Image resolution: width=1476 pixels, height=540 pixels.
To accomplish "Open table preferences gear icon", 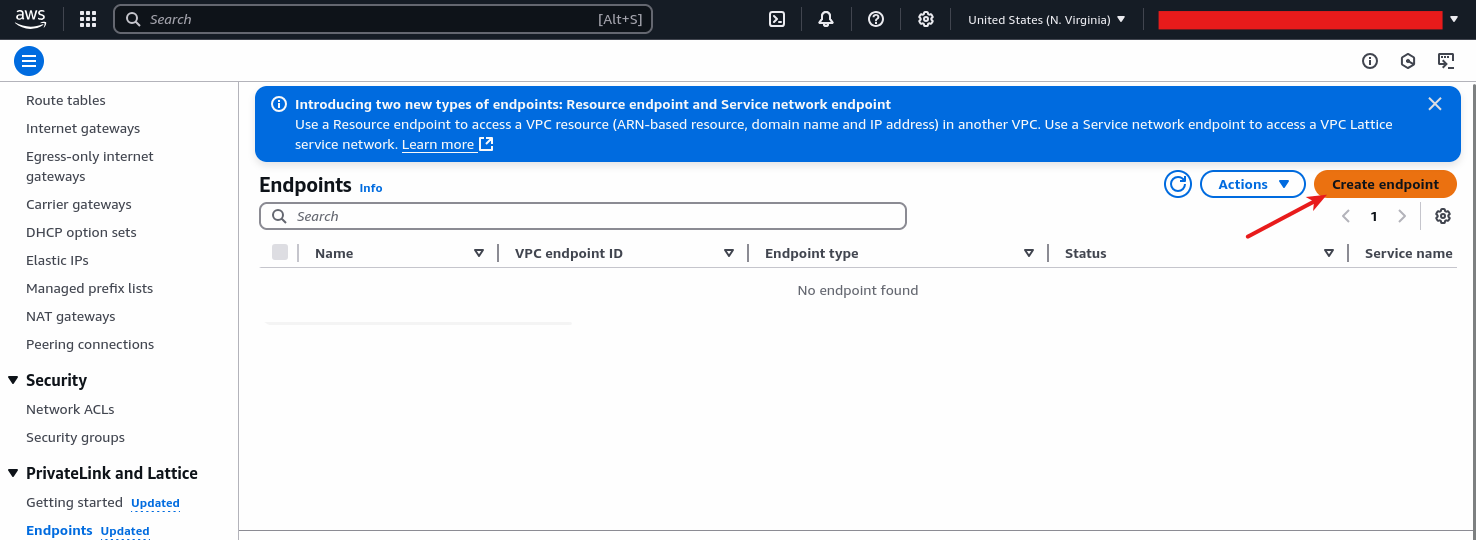I will pyautogui.click(x=1443, y=216).
